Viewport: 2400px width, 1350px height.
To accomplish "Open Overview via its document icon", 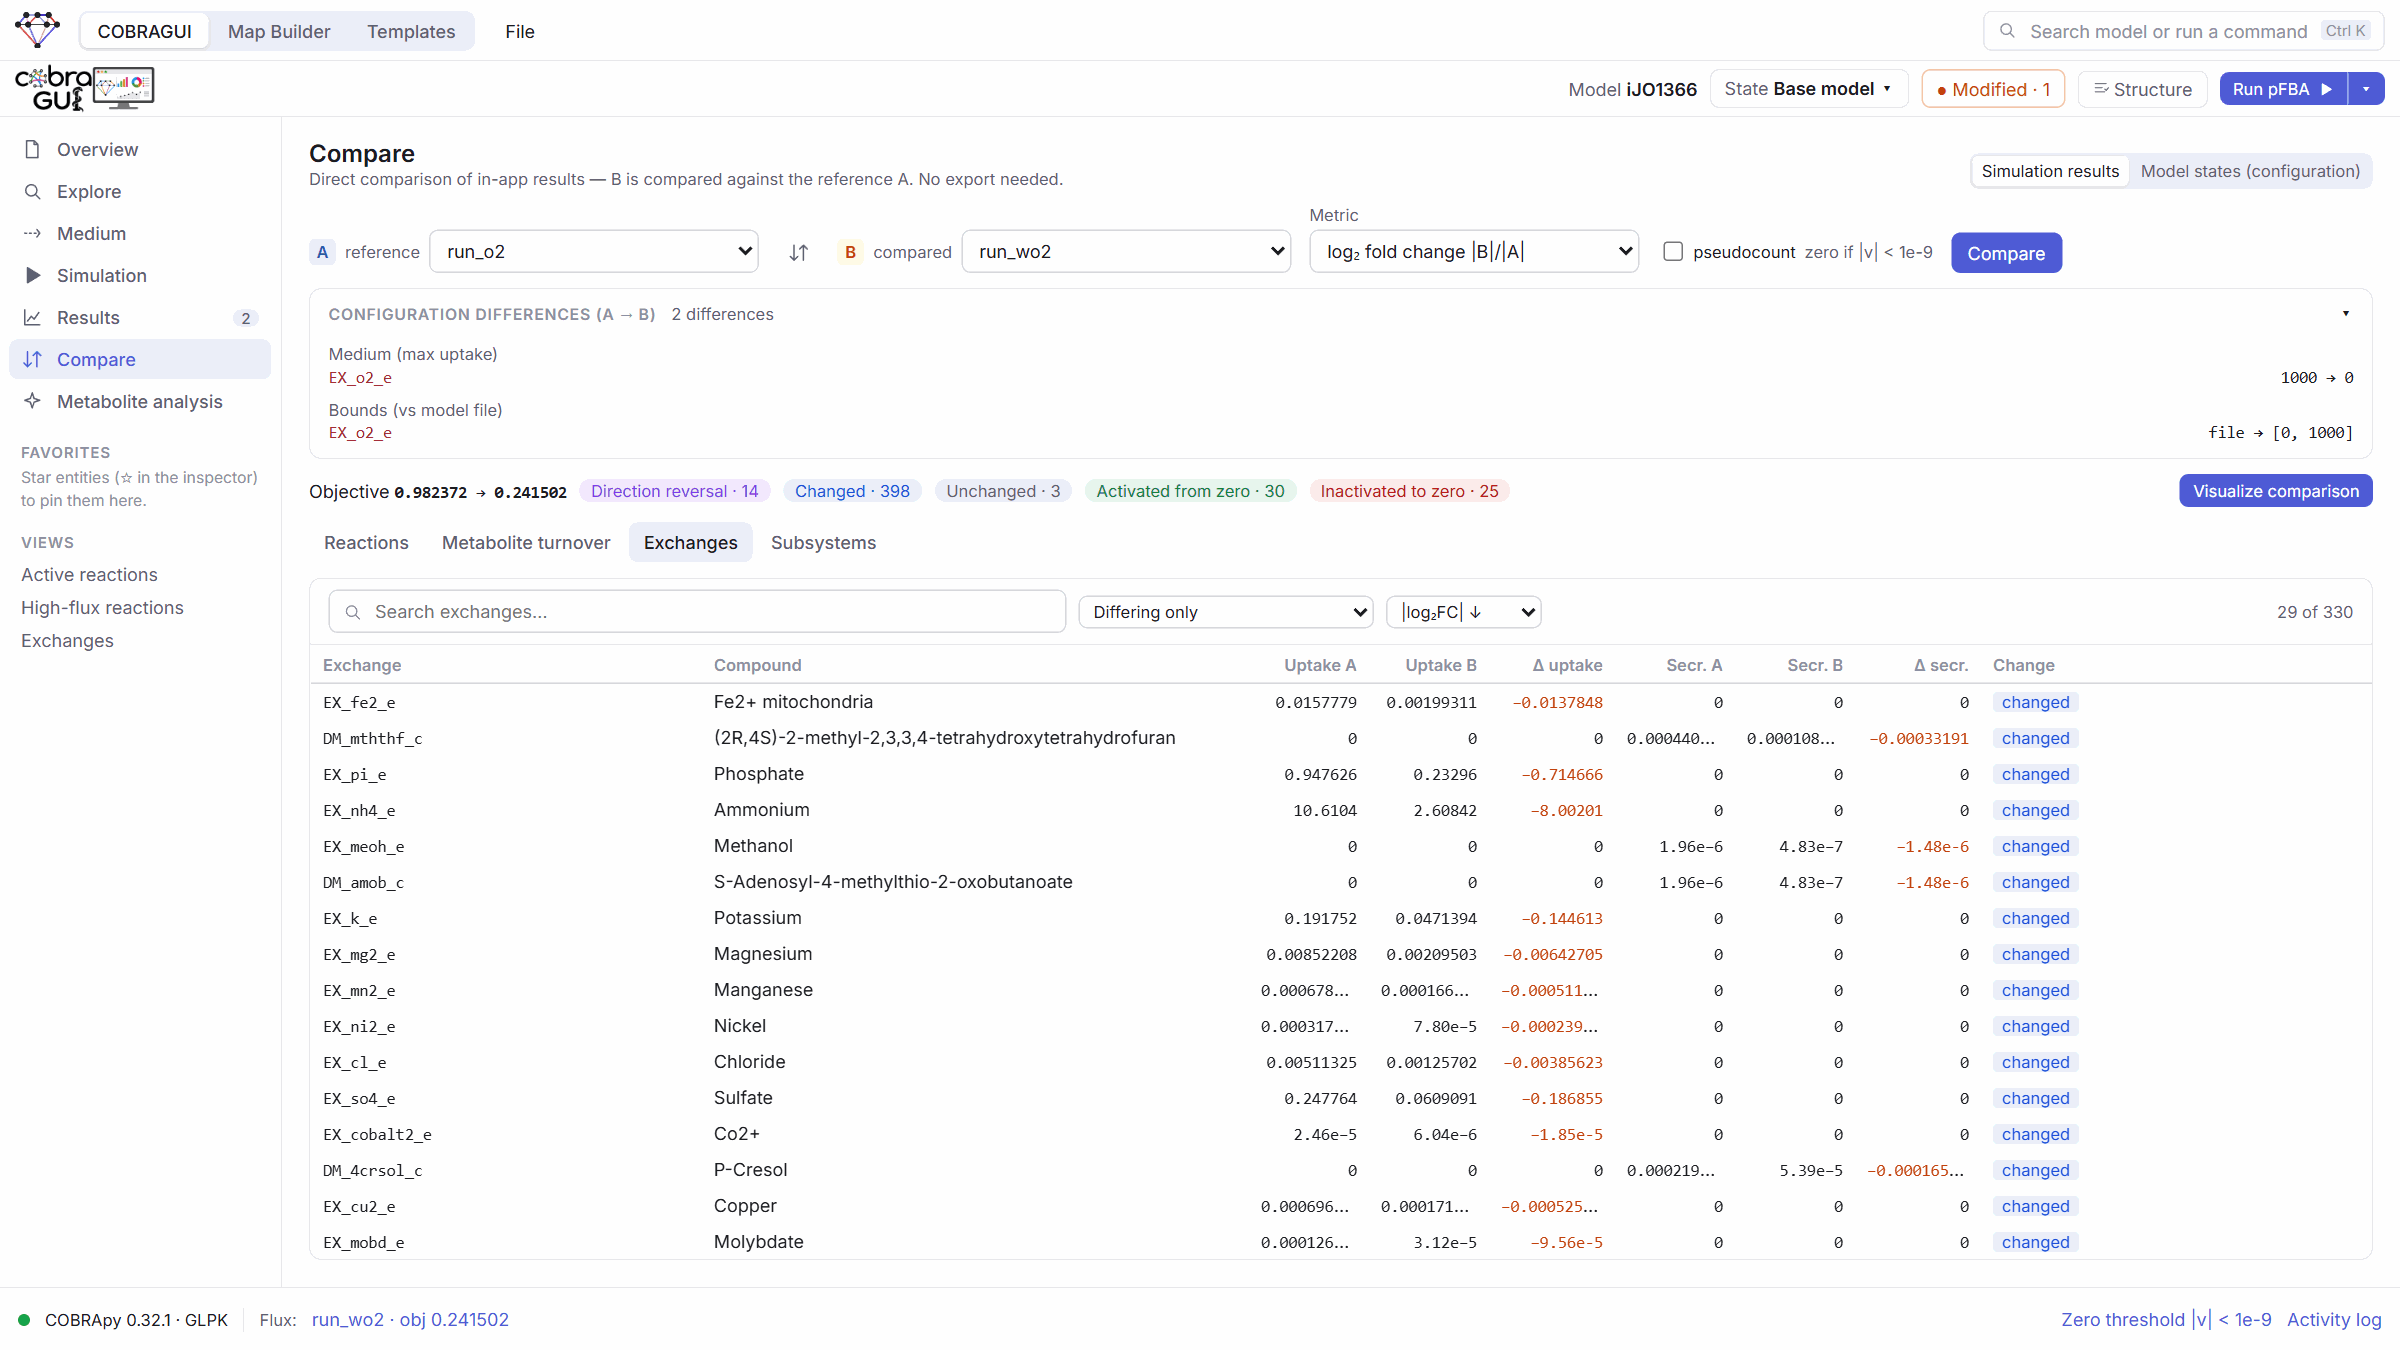I will pos(33,149).
